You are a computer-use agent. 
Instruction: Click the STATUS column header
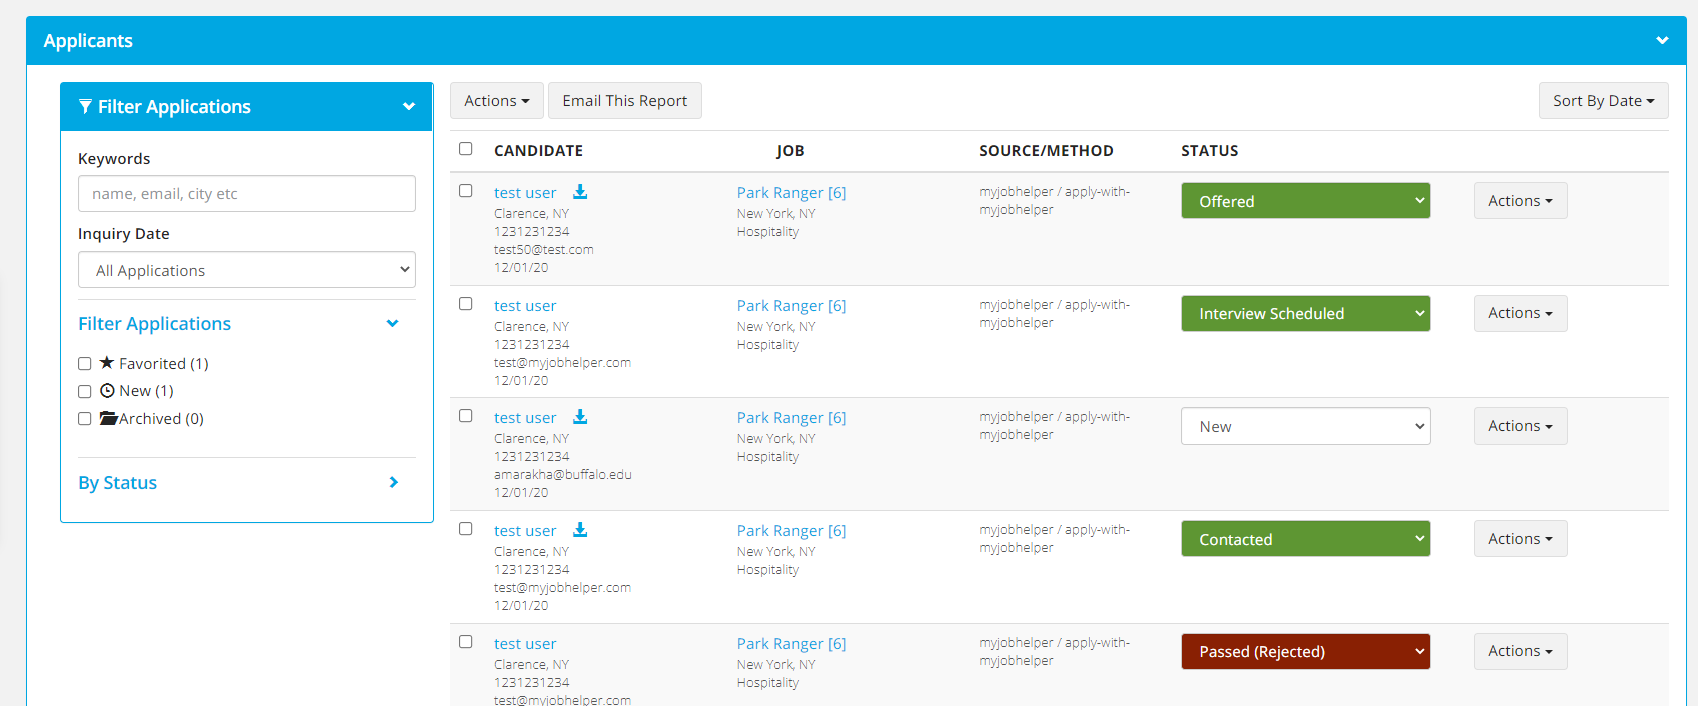pos(1209,151)
